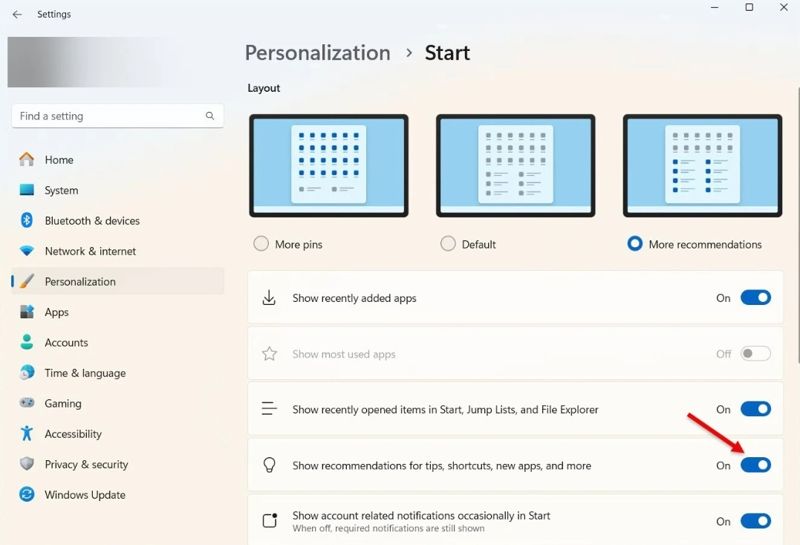Viewport: 800px width, 545px height.
Task: Click the Network & internet wifi icon
Action: pos(27,251)
